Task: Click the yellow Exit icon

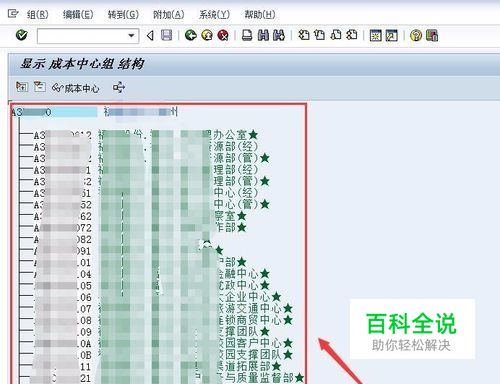Action: pos(207,35)
